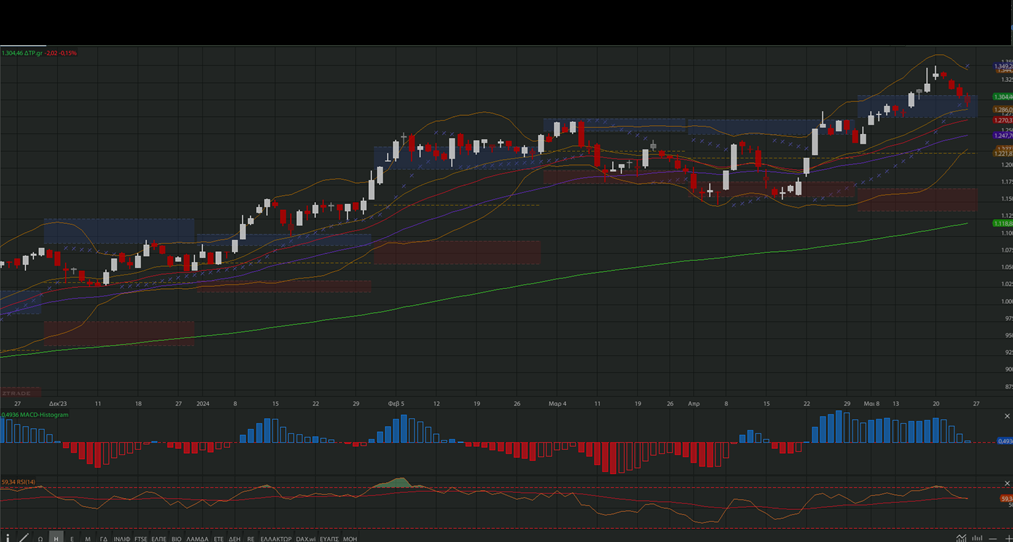The width and height of the screenshot is (1013, 542).
Task: Open the info icon at bottom left
Action: (x=8, y=538)
